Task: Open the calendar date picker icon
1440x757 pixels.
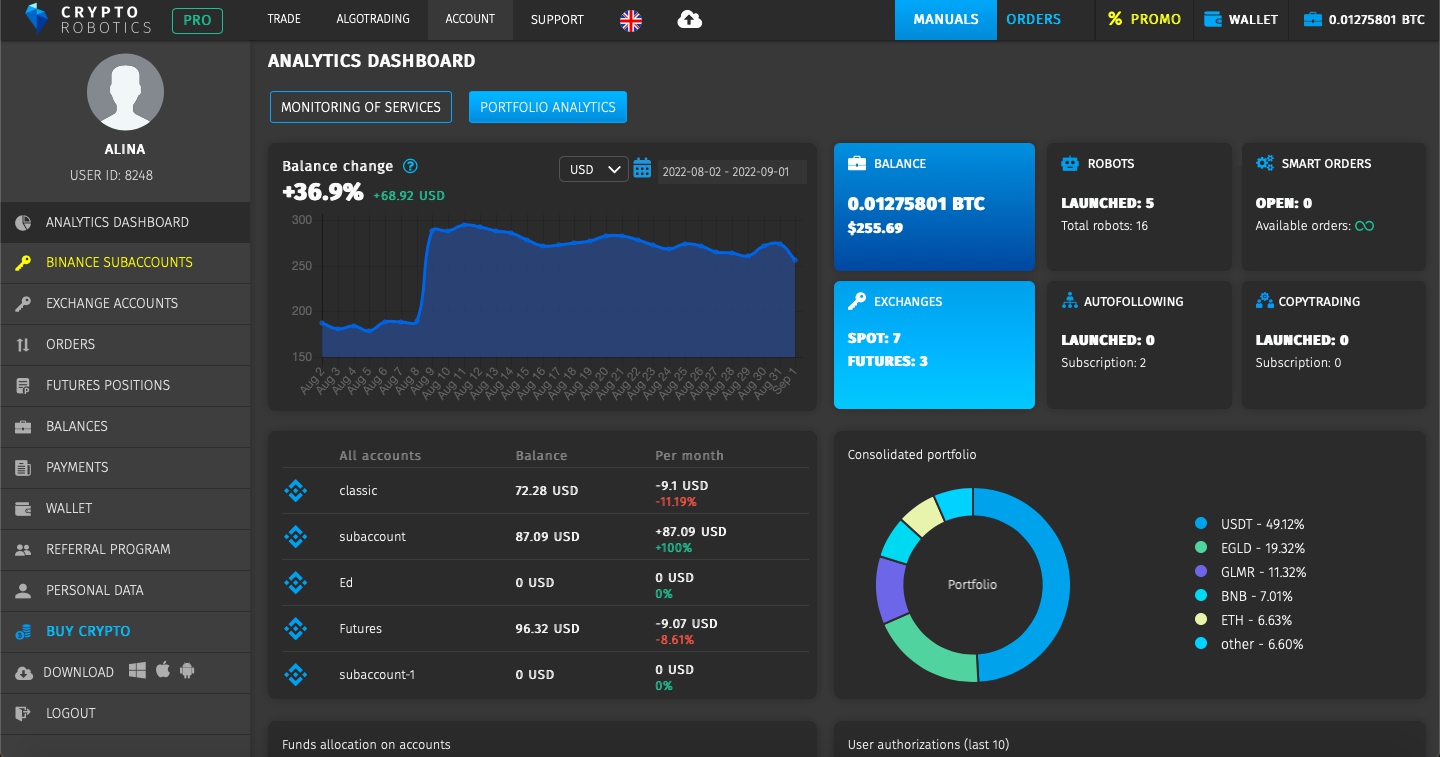Action: (642, 169)
